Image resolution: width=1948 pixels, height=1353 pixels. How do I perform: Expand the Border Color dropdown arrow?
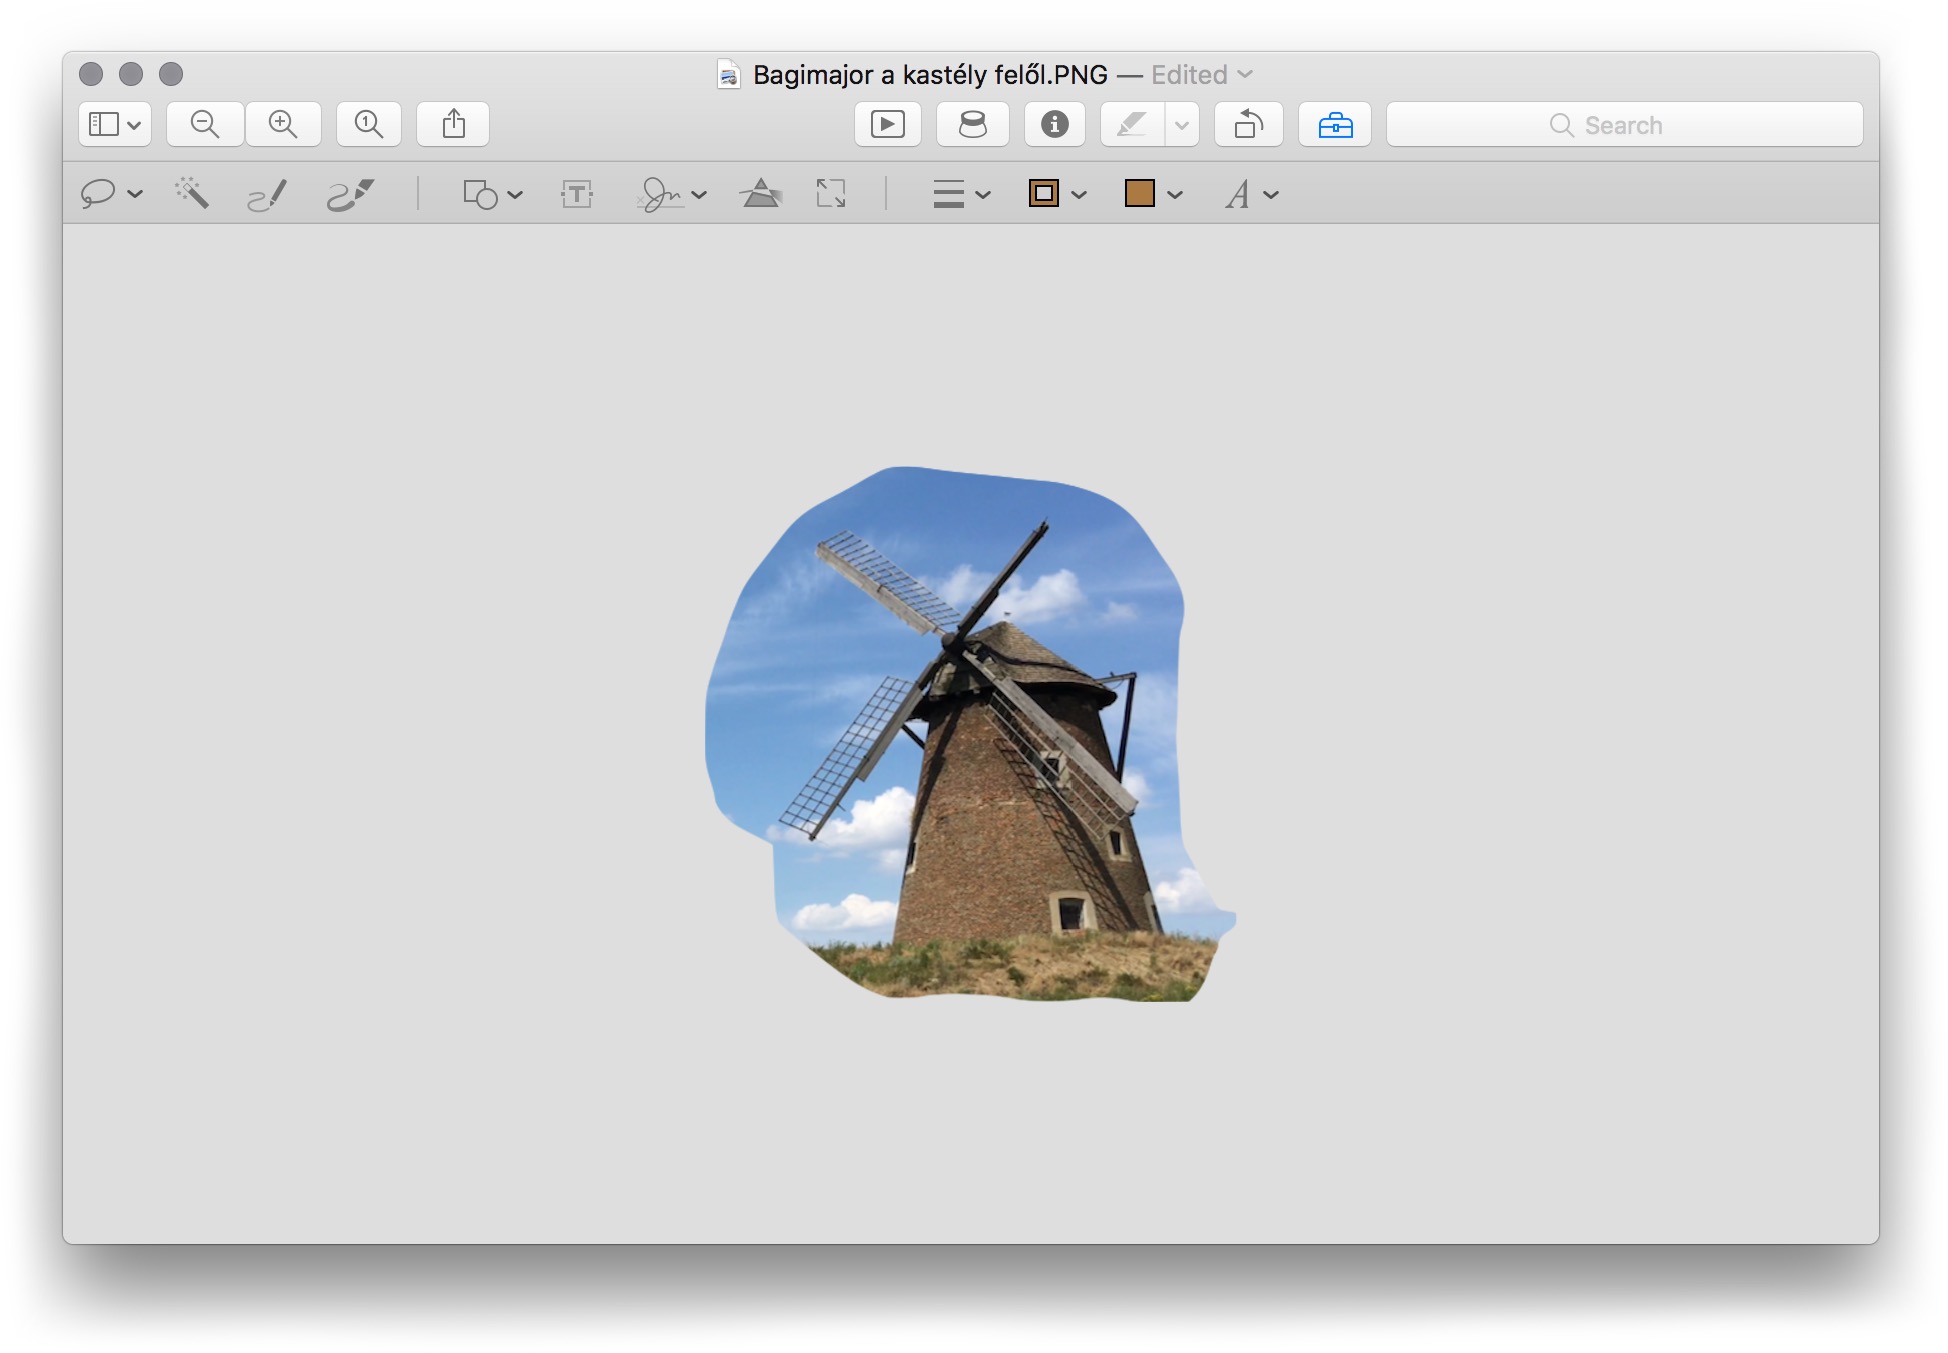[x=1079, y=195]
